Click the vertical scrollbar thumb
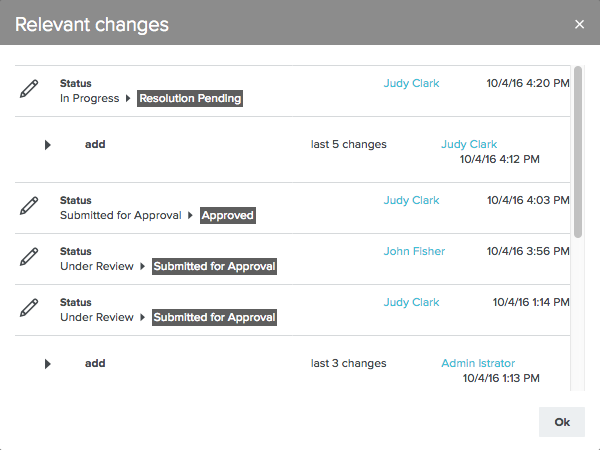Screen dimensions: 600x450 coord(578,152)
